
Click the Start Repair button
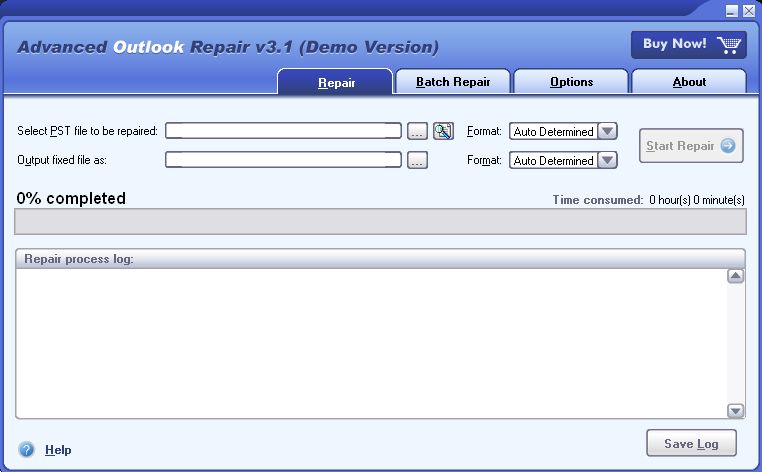(x=691, y=145)
